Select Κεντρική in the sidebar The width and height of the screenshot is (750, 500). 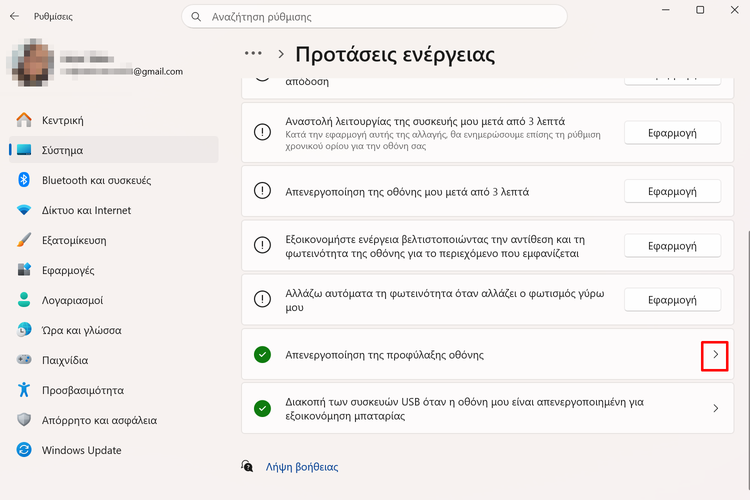pyautogui.click(x=62, y=120)
